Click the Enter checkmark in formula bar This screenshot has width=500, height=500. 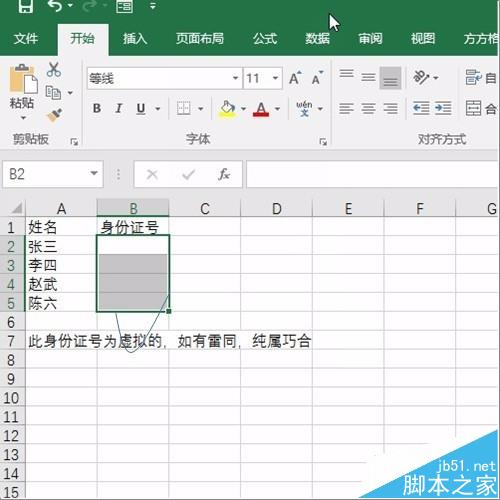188,174
